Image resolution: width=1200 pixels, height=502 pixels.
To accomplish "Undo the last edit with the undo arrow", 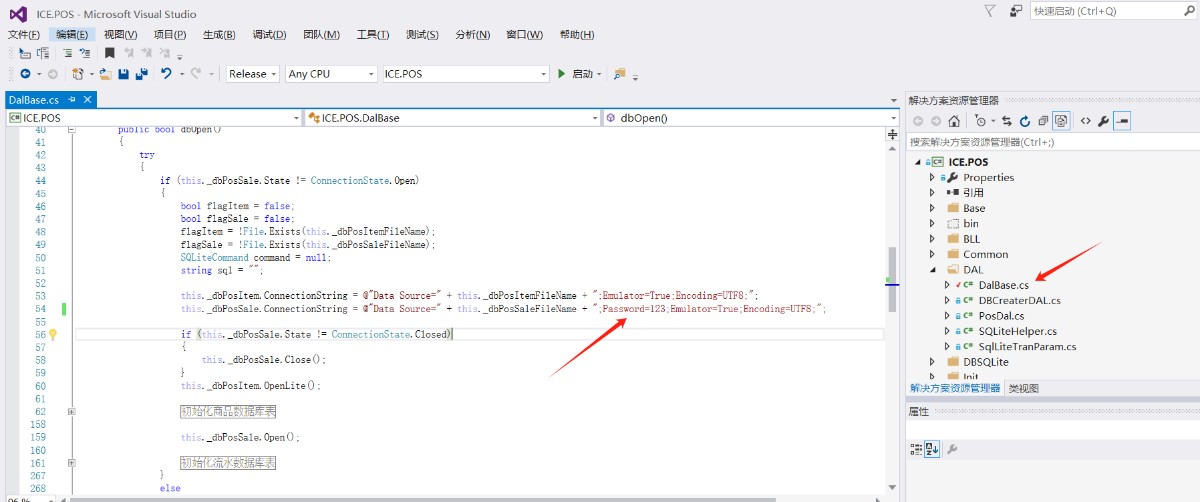I will (166, 73).
